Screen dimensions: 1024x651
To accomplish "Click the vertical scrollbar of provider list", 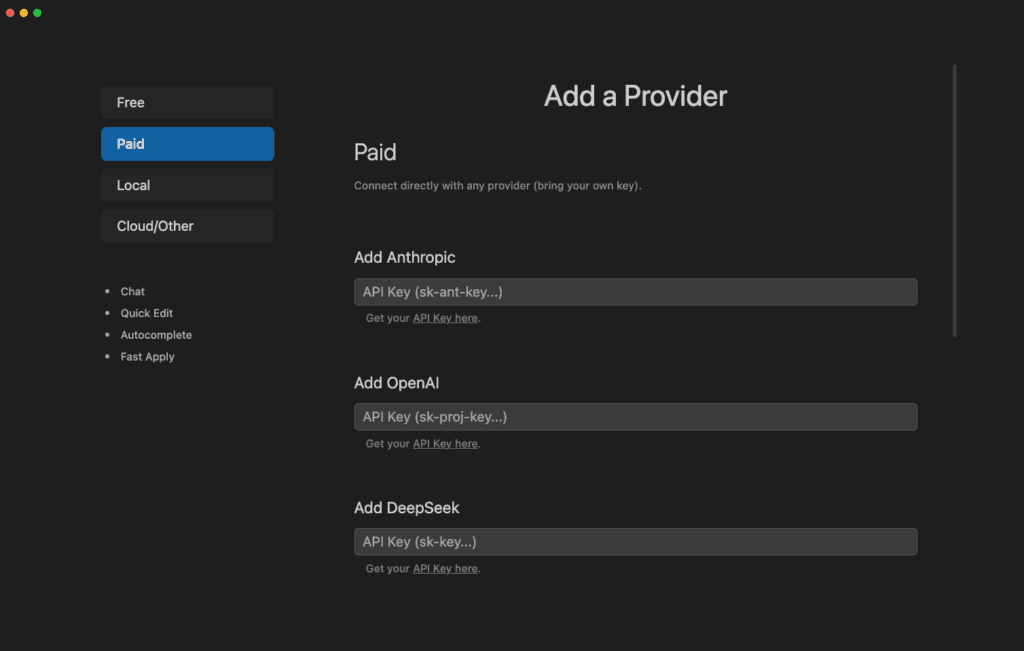I will coord(955,200).
